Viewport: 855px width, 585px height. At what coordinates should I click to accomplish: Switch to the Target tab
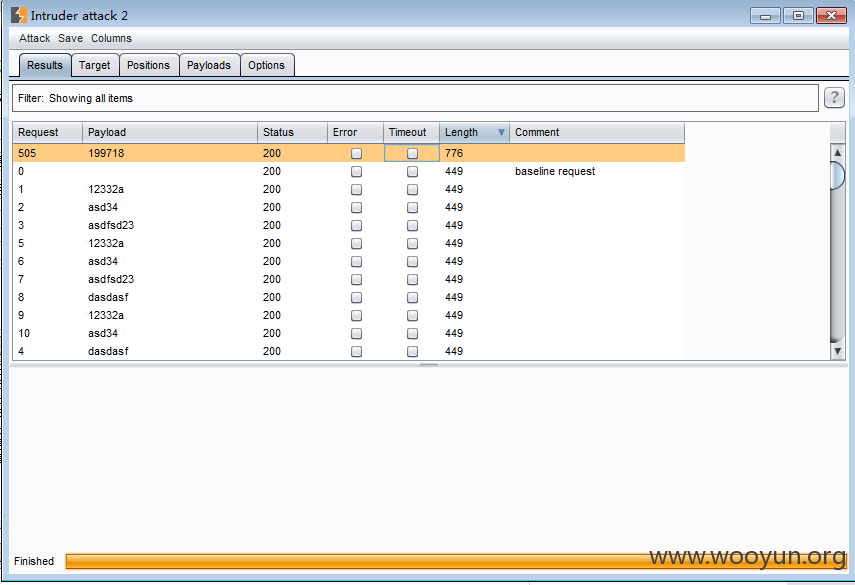tap(95, 65)
